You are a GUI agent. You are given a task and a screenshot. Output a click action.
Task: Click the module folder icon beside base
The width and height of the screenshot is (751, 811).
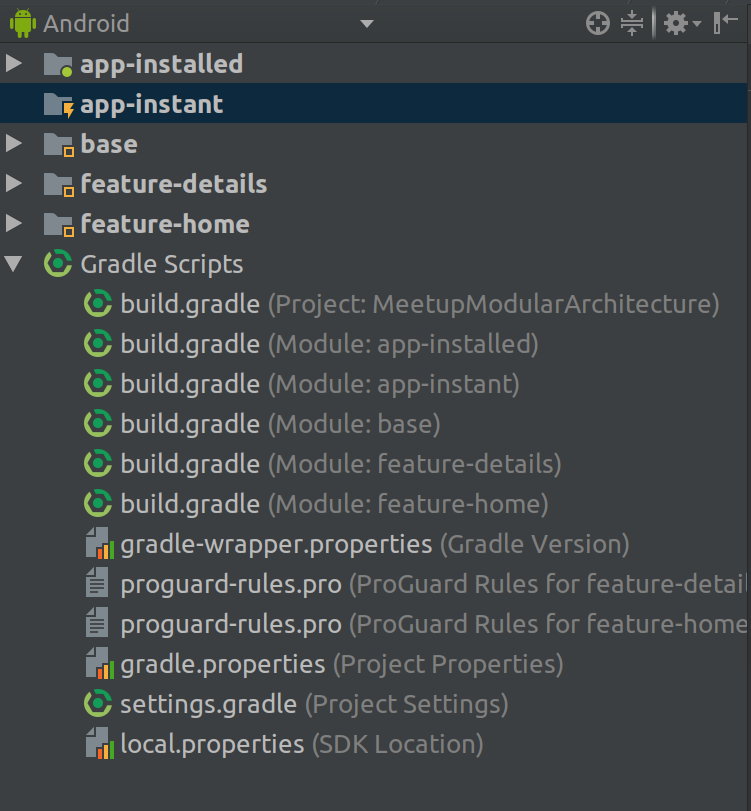(x=57, y=144)
